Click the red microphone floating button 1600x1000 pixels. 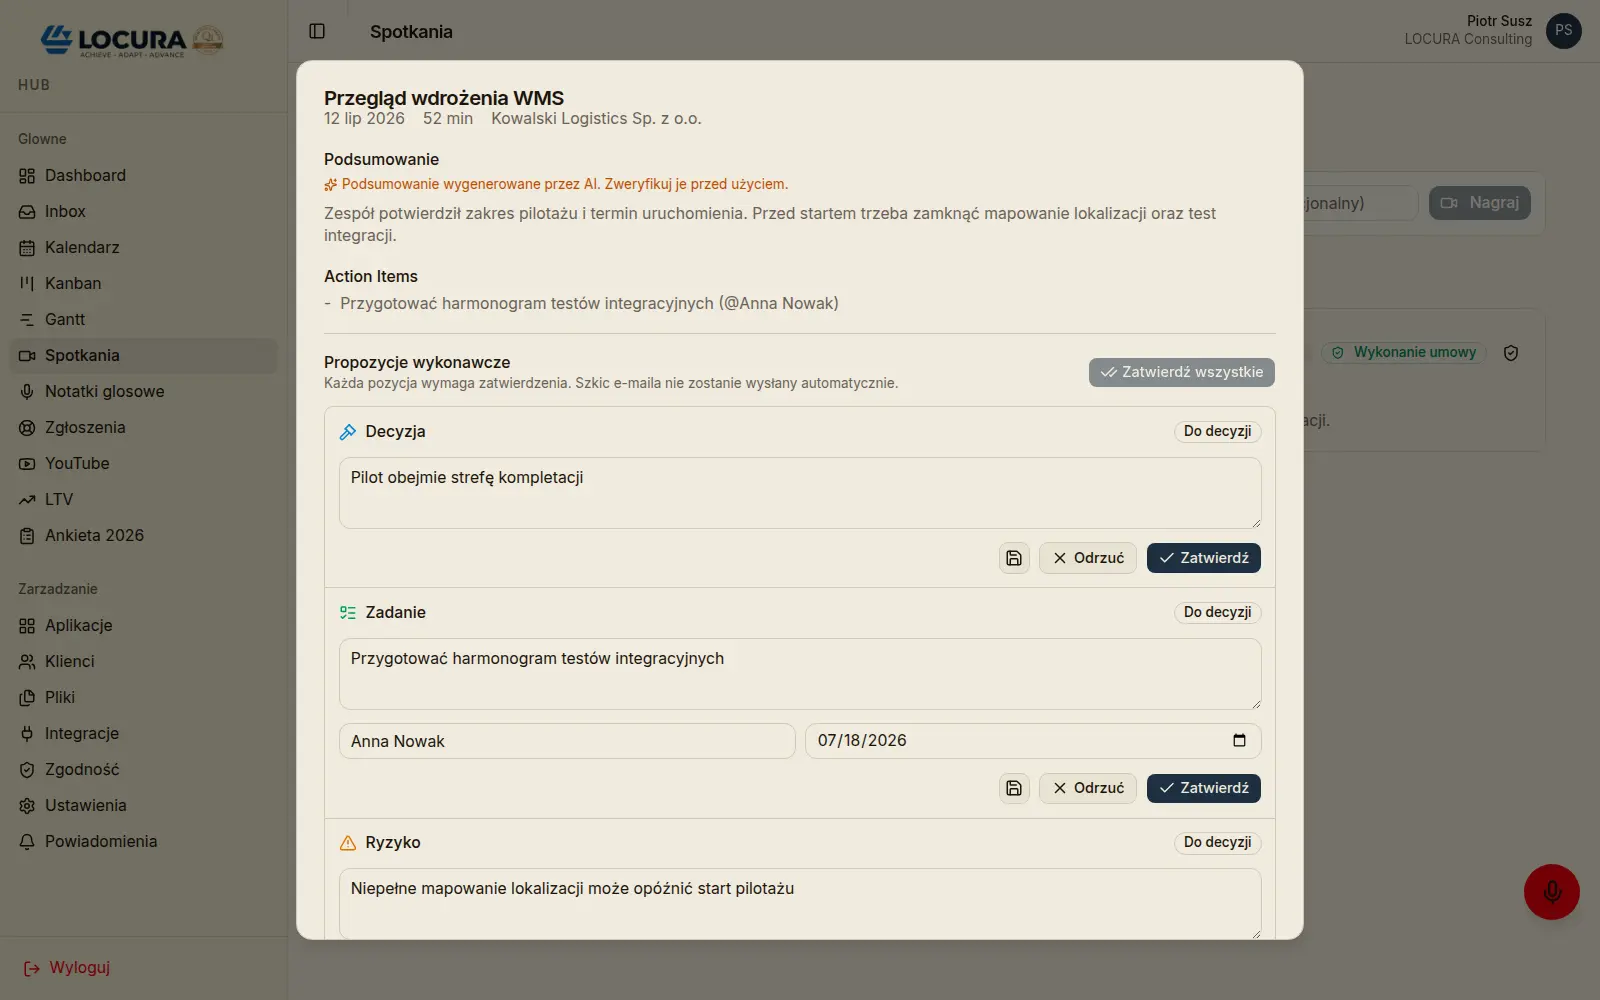coord(1551,892)
